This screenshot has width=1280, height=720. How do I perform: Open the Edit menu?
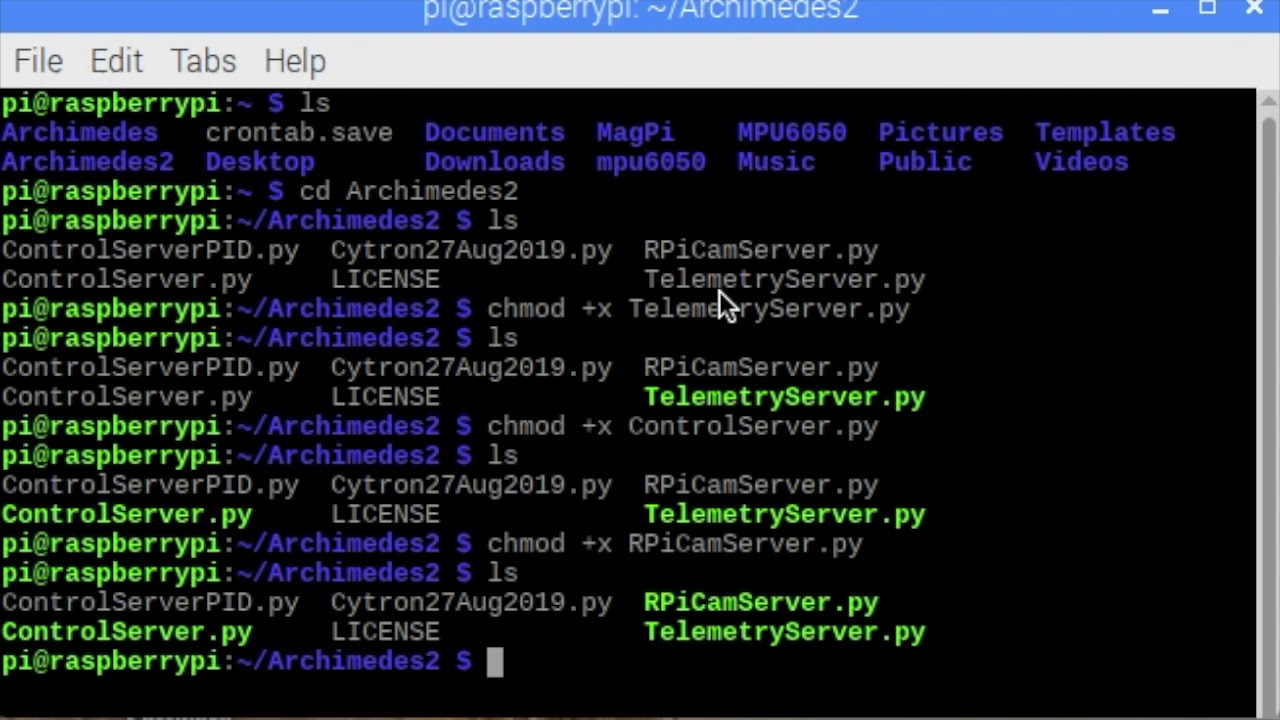(116, 61)
